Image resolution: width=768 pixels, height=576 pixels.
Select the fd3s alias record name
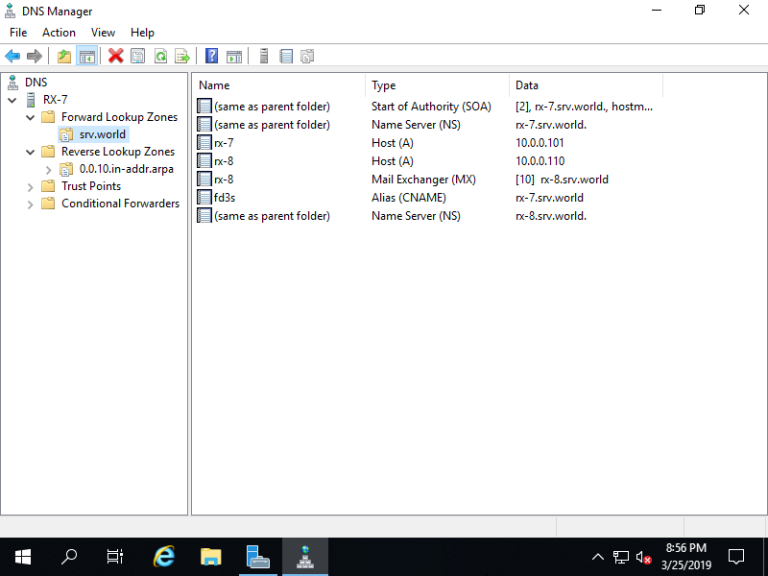click(x=224, y=197)
